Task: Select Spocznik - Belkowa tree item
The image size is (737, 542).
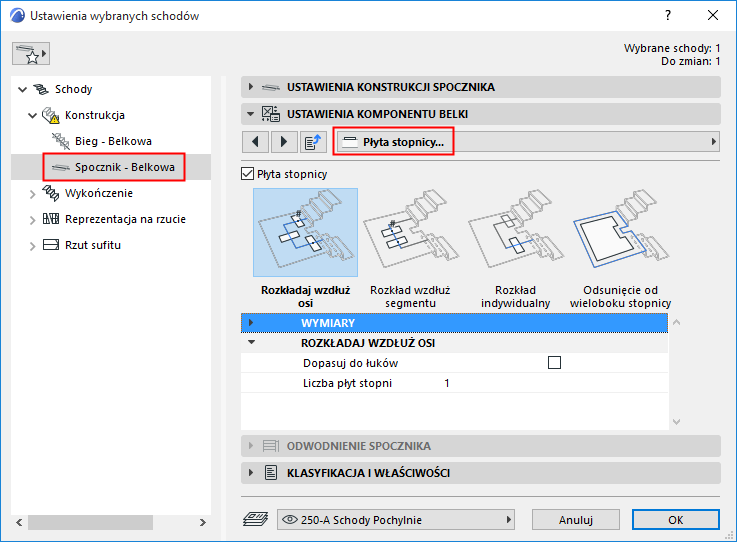Action: pos(113,167)
